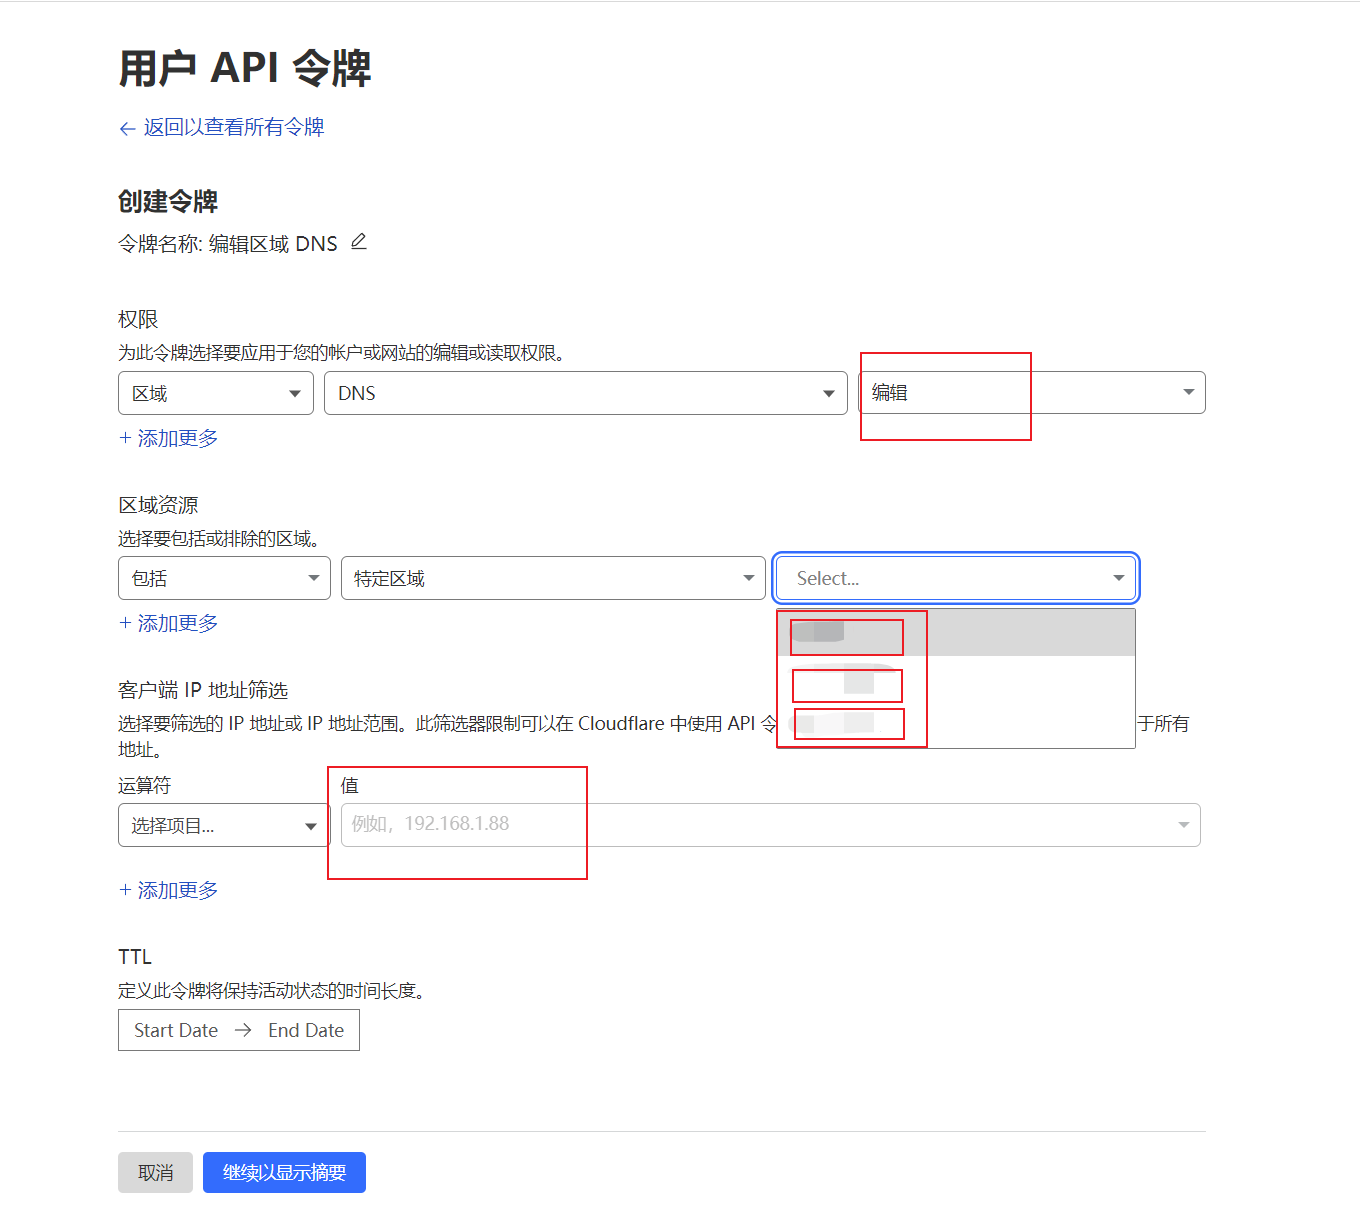Click the left arrow beside 返回以查看所有令牌
1360x1232 pixels.
coord(126,128)
